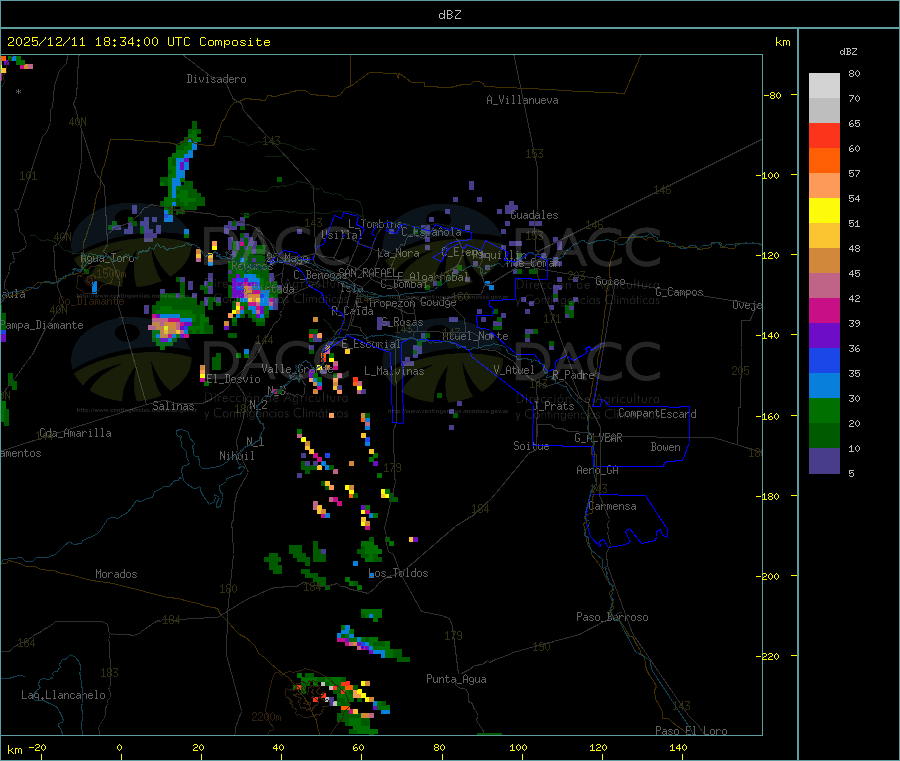Click the slate 5-10 dBZ legend band
This screenshot has width=900, height=761.
click(x=824, y=461)
